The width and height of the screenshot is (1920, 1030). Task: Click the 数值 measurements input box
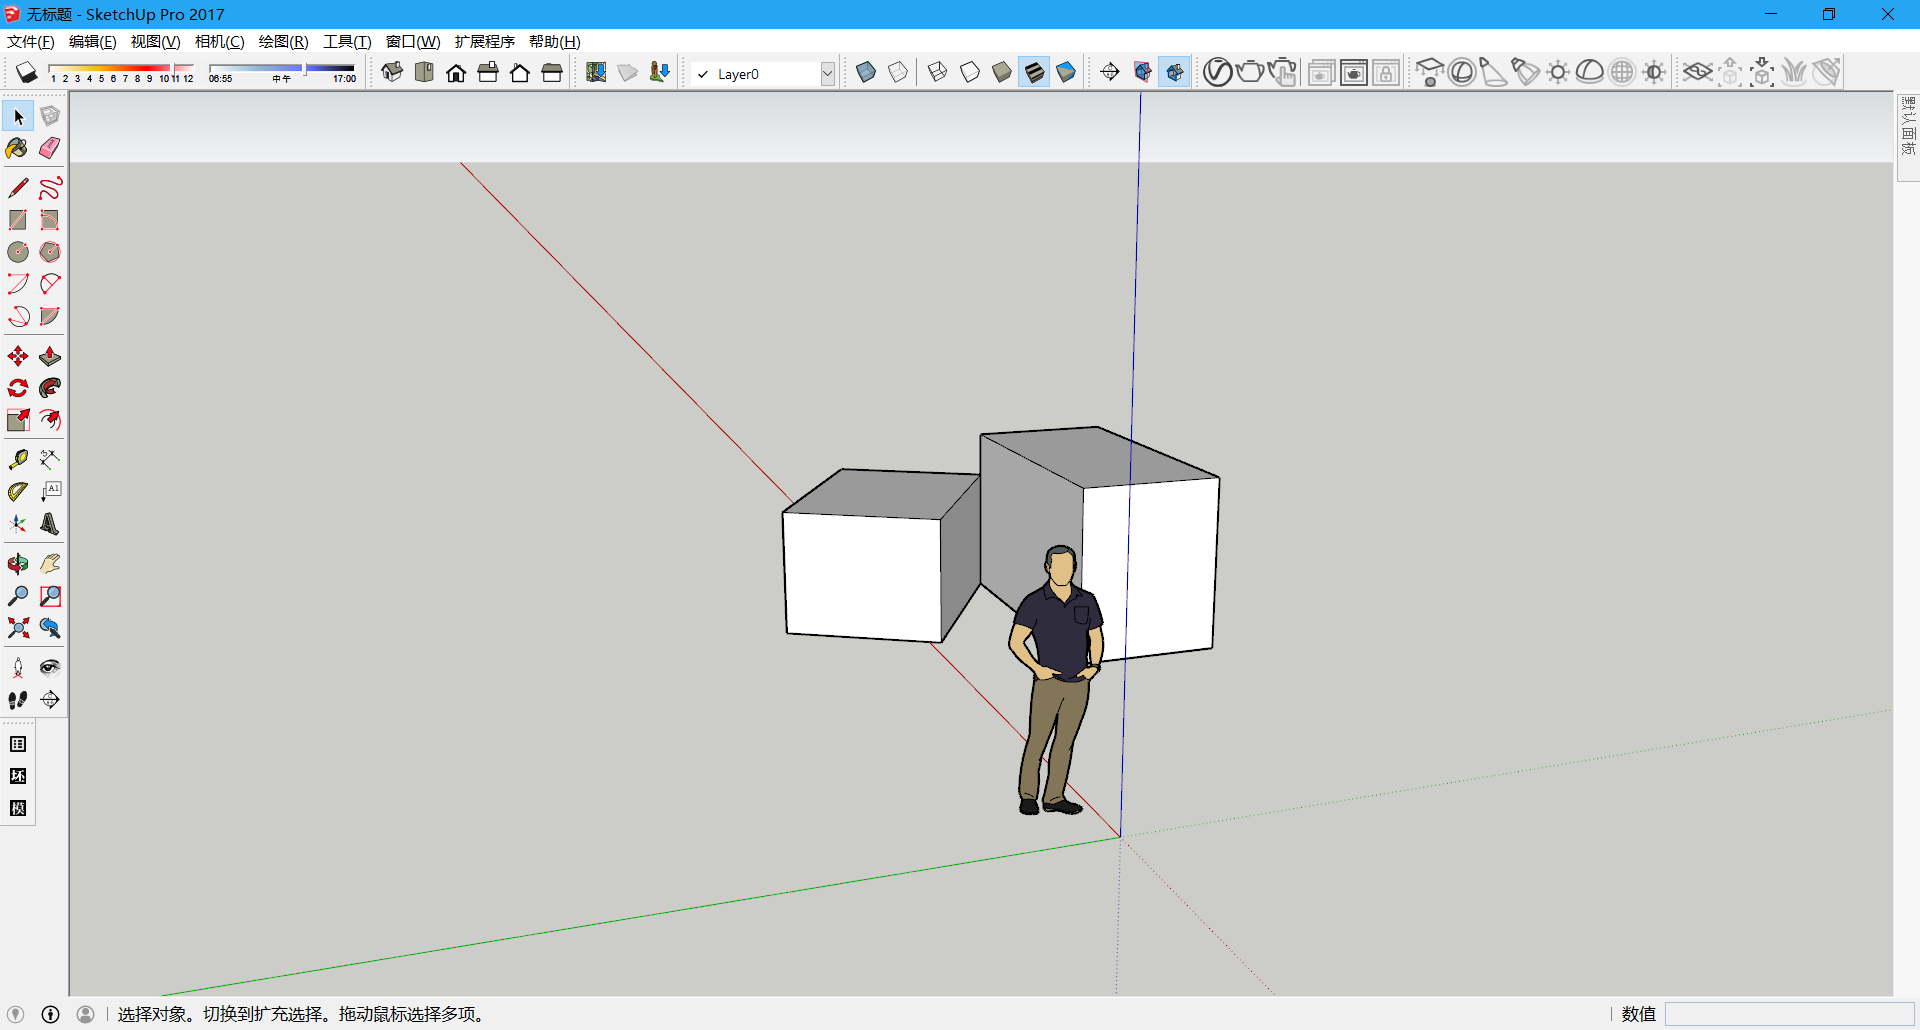pos(1788,1014)
